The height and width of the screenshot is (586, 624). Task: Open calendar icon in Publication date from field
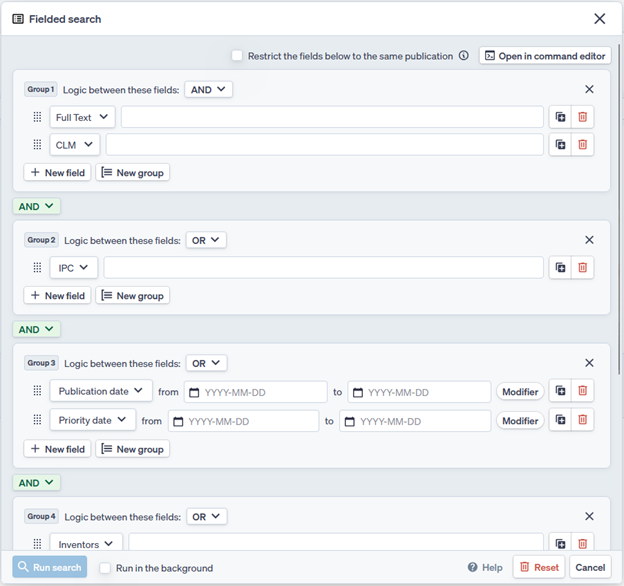[x=194, y=393]
